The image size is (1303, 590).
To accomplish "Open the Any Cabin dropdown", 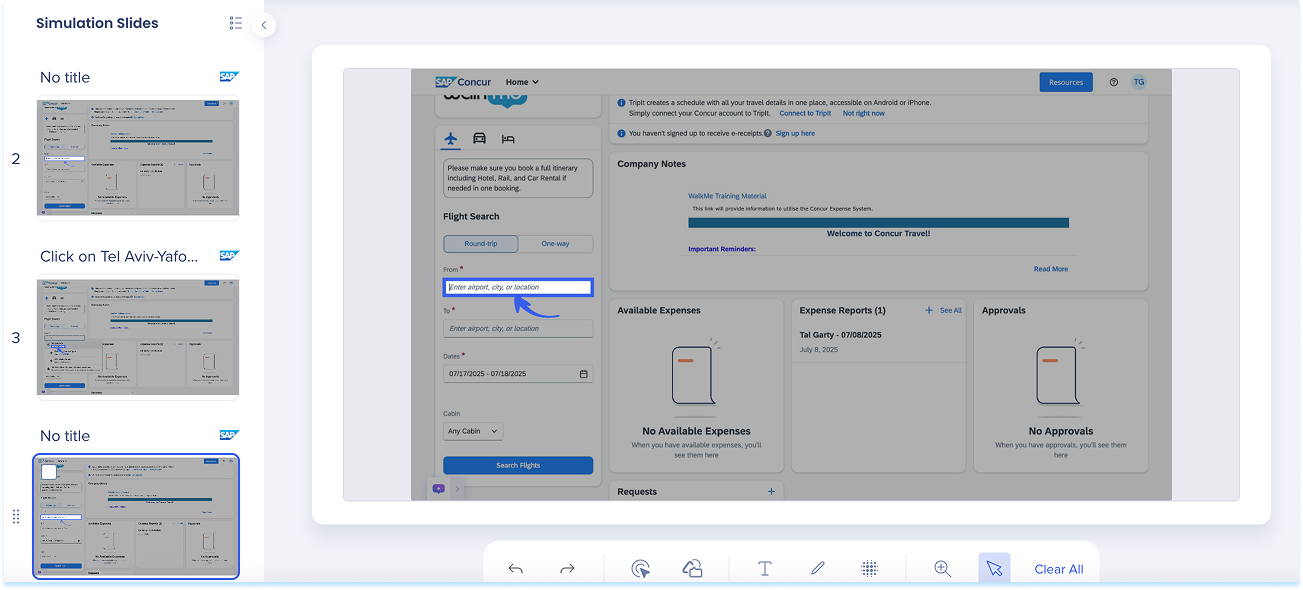I will pyautogui.click(x=473, y=431).
